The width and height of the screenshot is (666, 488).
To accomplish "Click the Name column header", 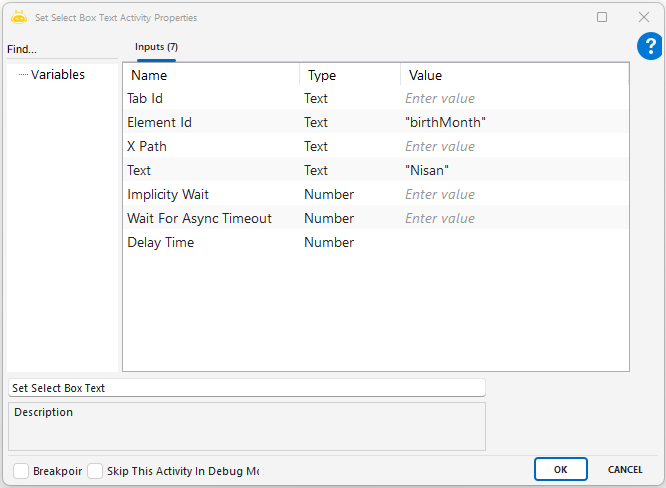I will pos(210,75).
